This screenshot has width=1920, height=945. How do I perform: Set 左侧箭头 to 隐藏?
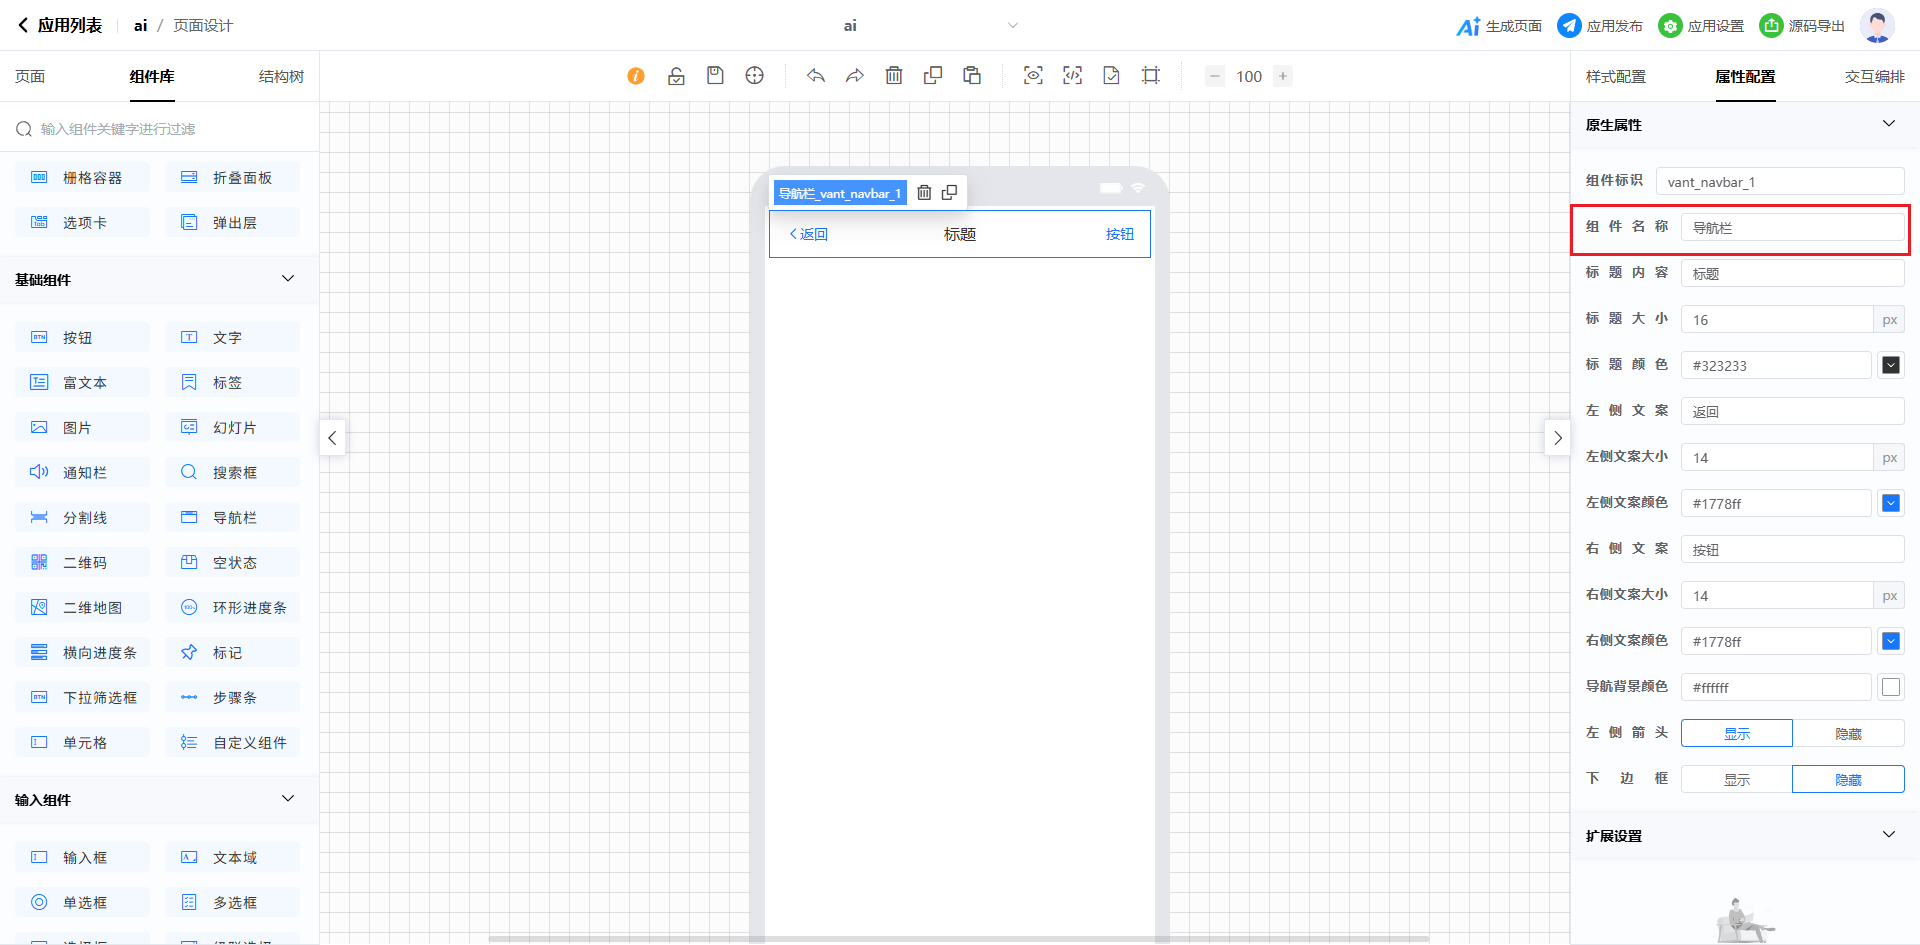click(1848, 734)
